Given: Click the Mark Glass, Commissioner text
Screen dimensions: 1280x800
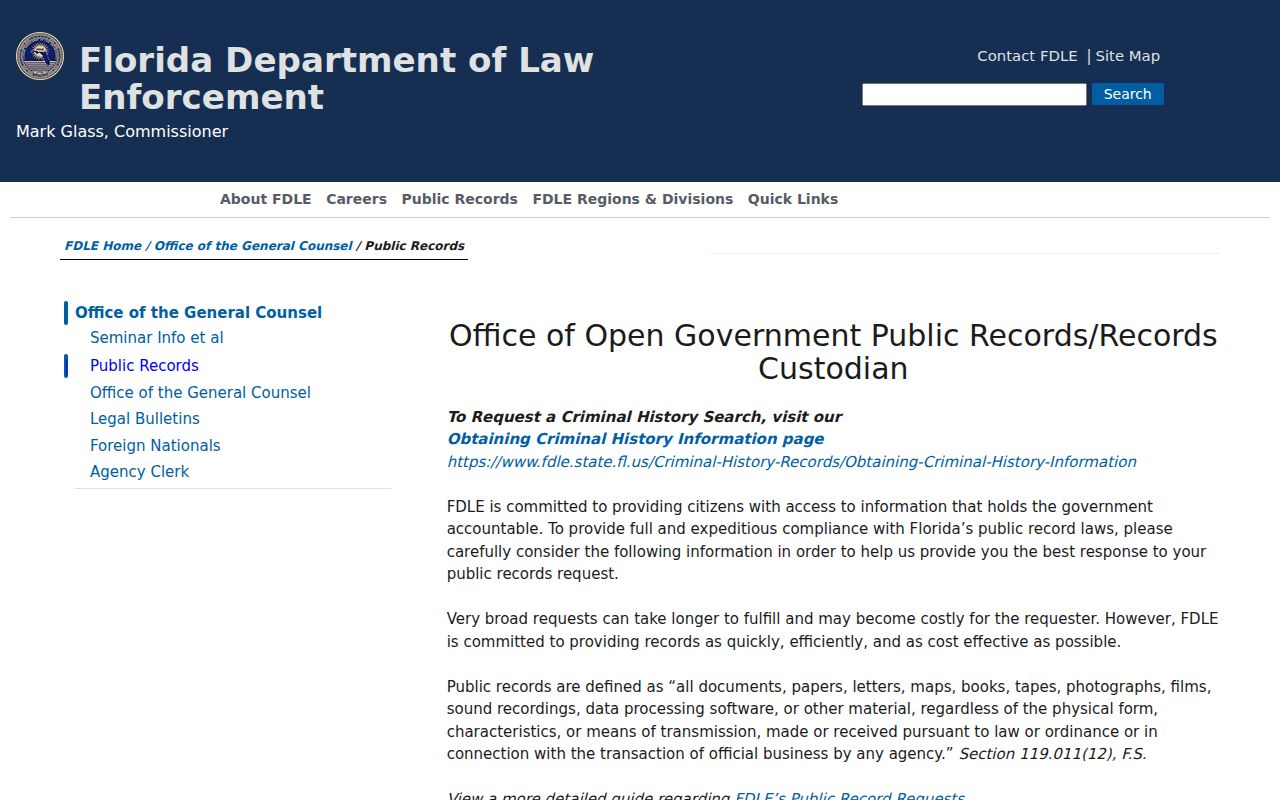Looking at the screenshot, I should point(122,132).
